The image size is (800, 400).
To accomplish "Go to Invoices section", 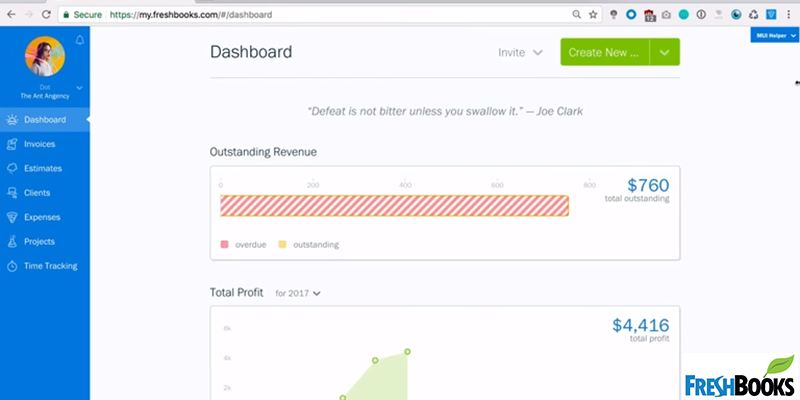I will [45, 144].
